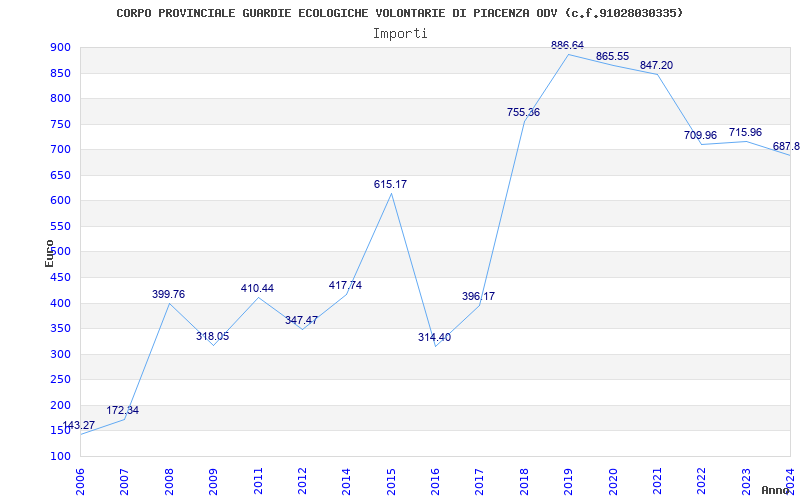Click the 450 value on Euro axis

click(x=60, y=277)
